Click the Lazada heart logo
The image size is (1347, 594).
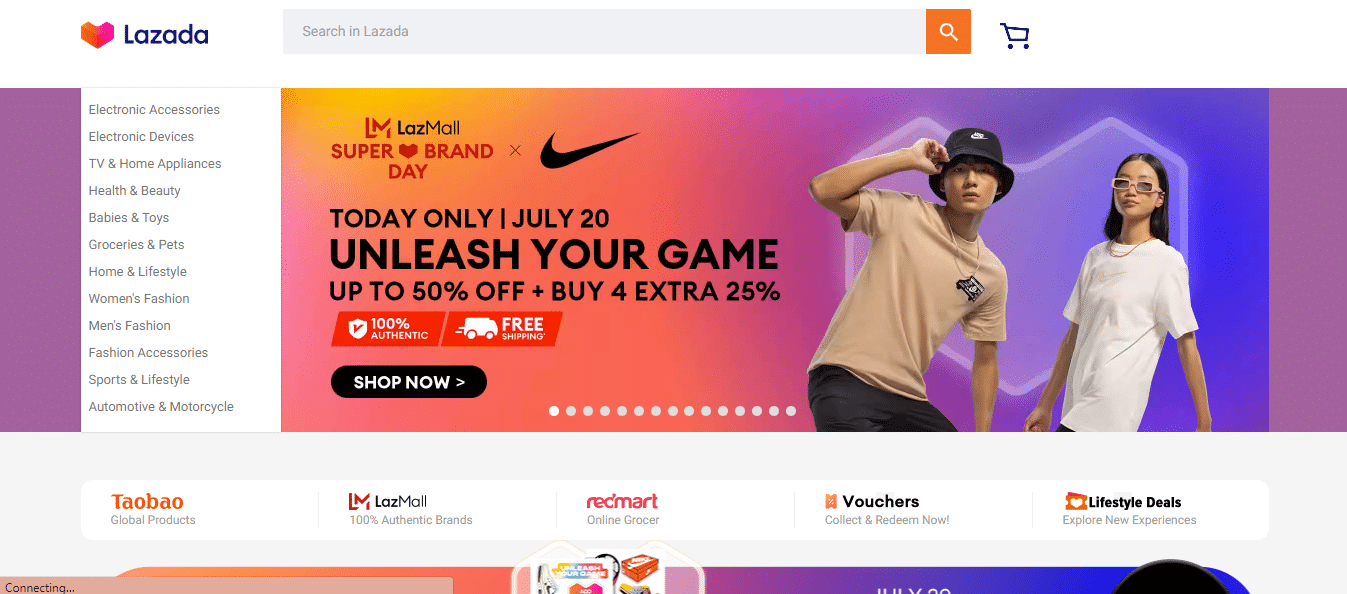(98, 35)
